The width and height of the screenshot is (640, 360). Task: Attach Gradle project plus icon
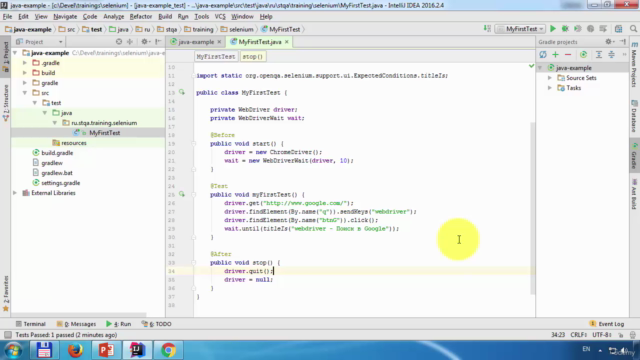(x=556, y=55)
